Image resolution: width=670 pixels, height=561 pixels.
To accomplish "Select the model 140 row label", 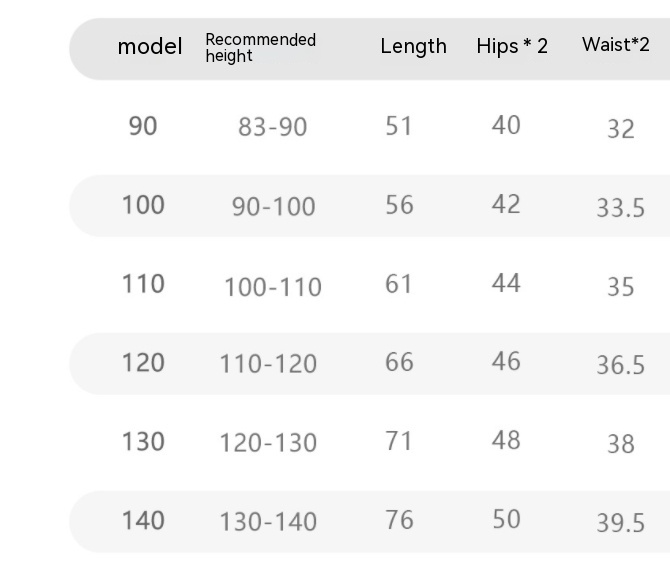I will [x=143, y=521].
